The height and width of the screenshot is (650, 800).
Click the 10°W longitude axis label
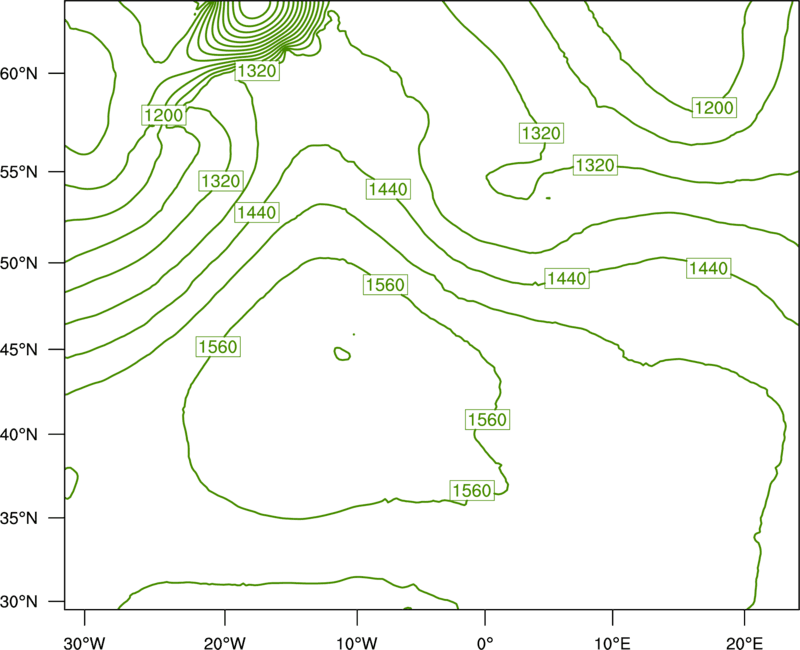[357, 643]
